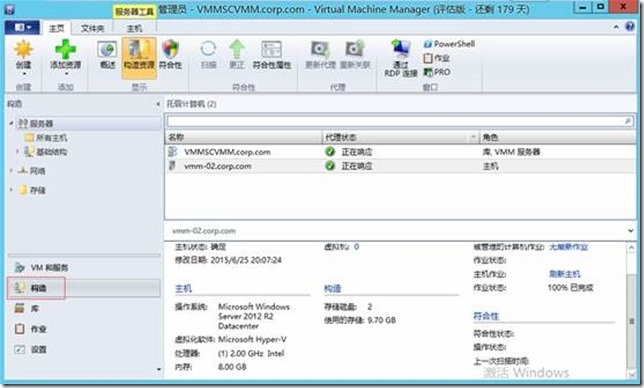The width and height of the screenshot is (644, 388).
Task: Sort by the 代理状态 (Agent Status) column header
Action: (x=400, y=137)
